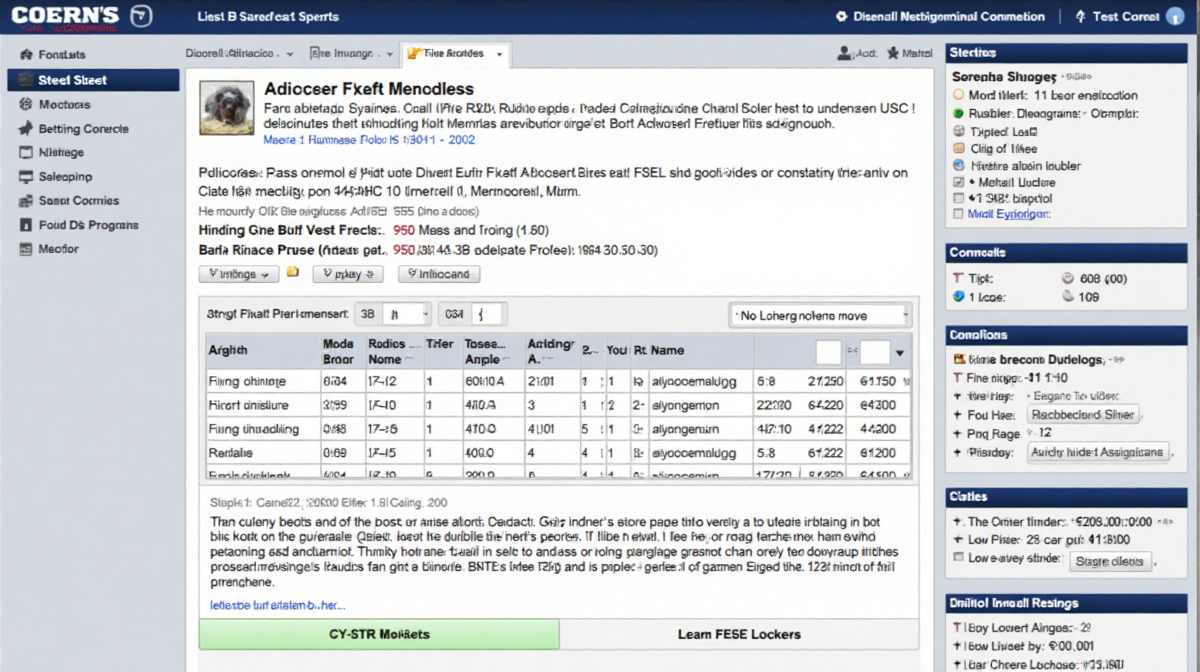
Task: Click the Foud Ds Programs sidebar icon
Action: click(x=25, y=225)
